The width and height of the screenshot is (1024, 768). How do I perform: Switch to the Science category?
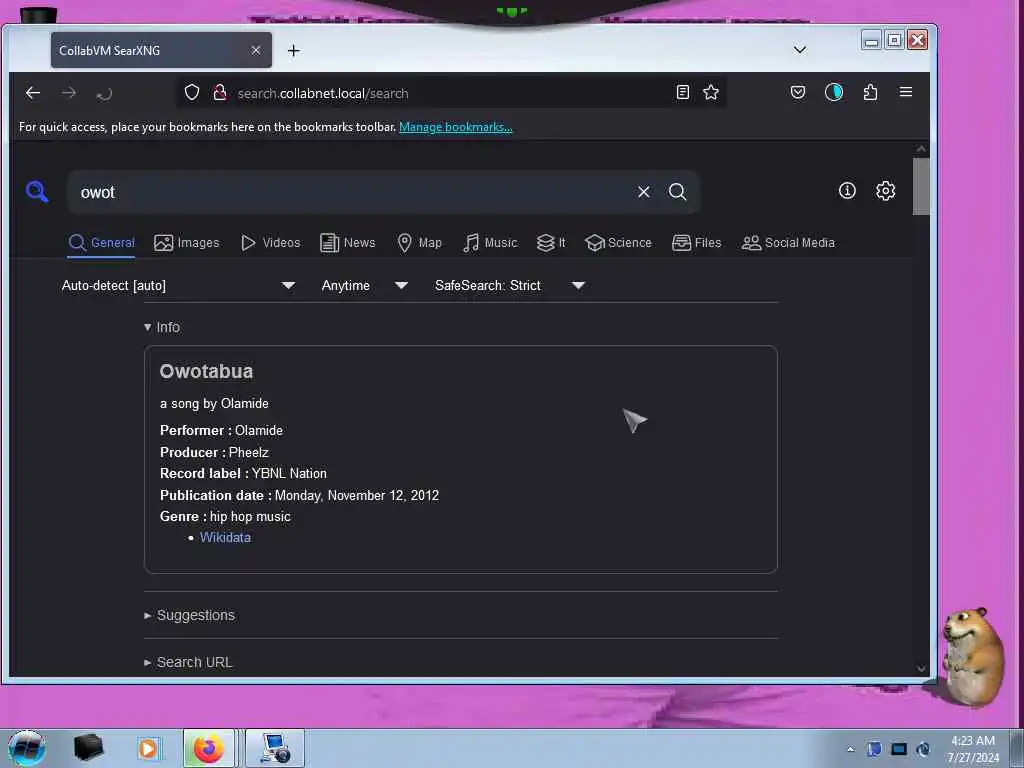[x=618, y=243]
